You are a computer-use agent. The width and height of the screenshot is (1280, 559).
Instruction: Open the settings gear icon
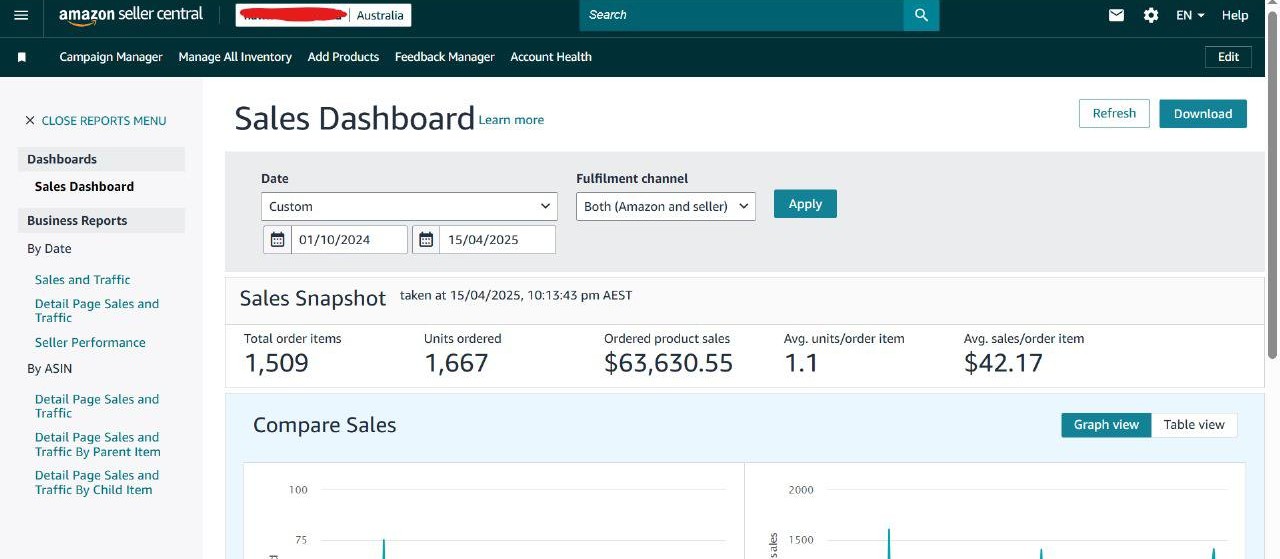tap(1151, 15)
